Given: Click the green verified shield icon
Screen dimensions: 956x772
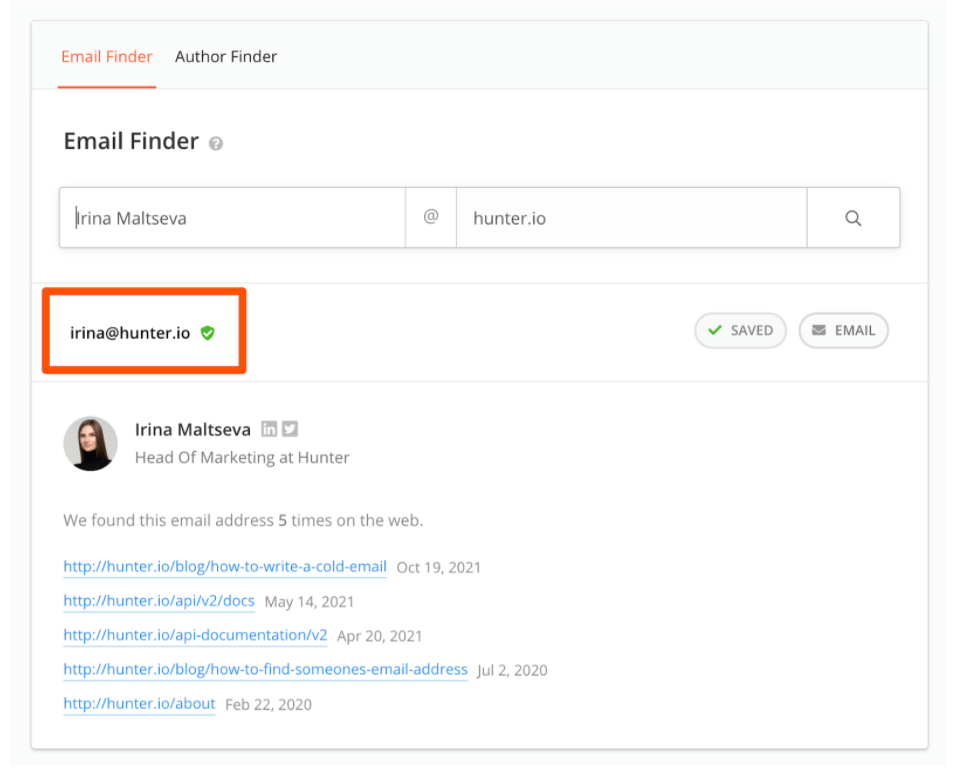Looking at the screenshot, I should 208,333.
